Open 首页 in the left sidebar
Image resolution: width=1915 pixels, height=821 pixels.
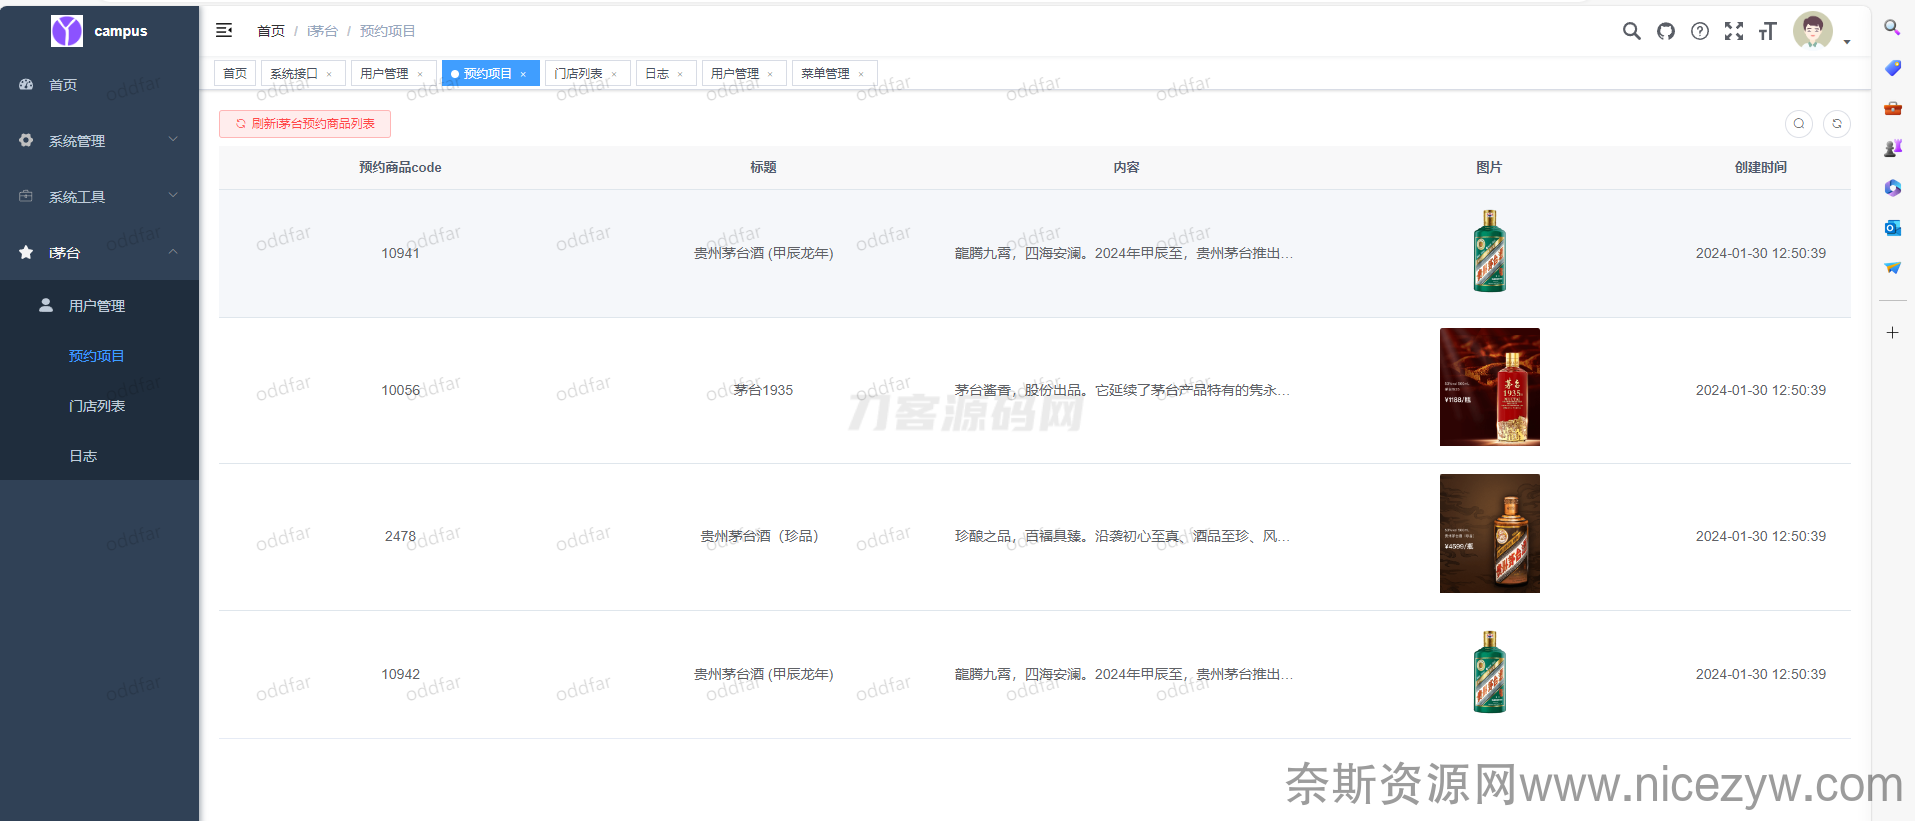point(99,85)
